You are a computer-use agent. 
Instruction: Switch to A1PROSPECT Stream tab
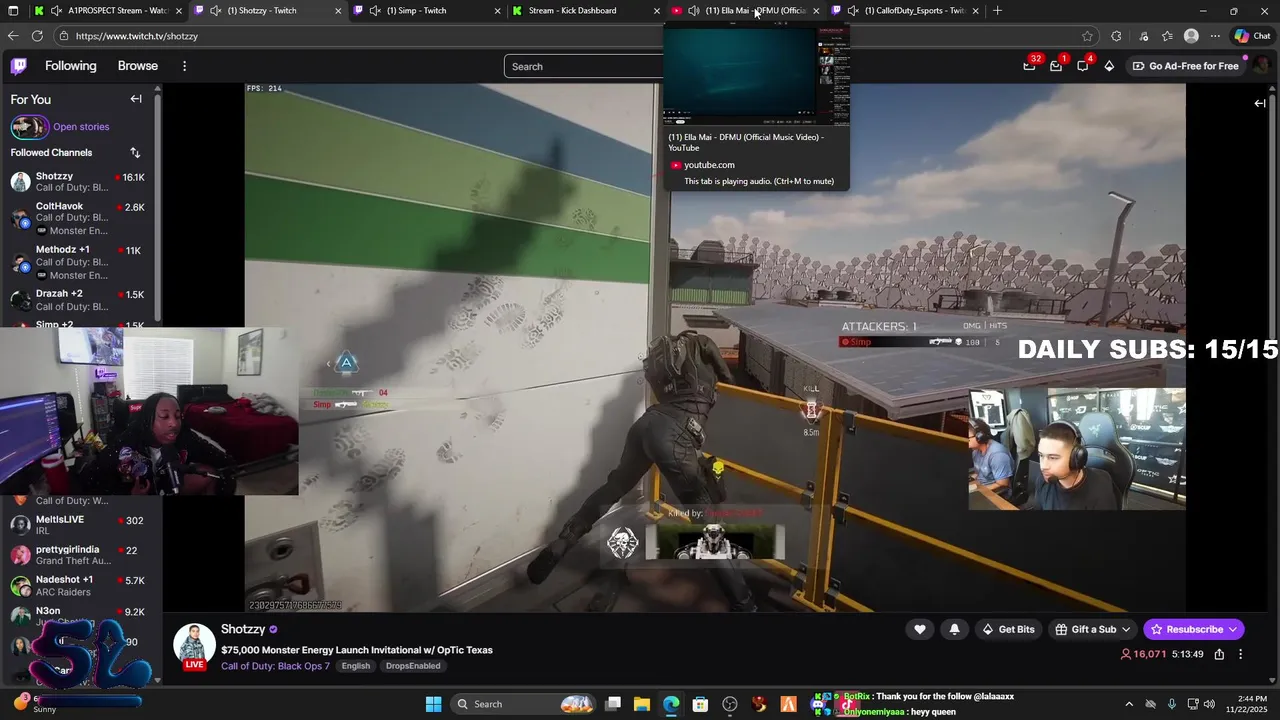(108, 11)
